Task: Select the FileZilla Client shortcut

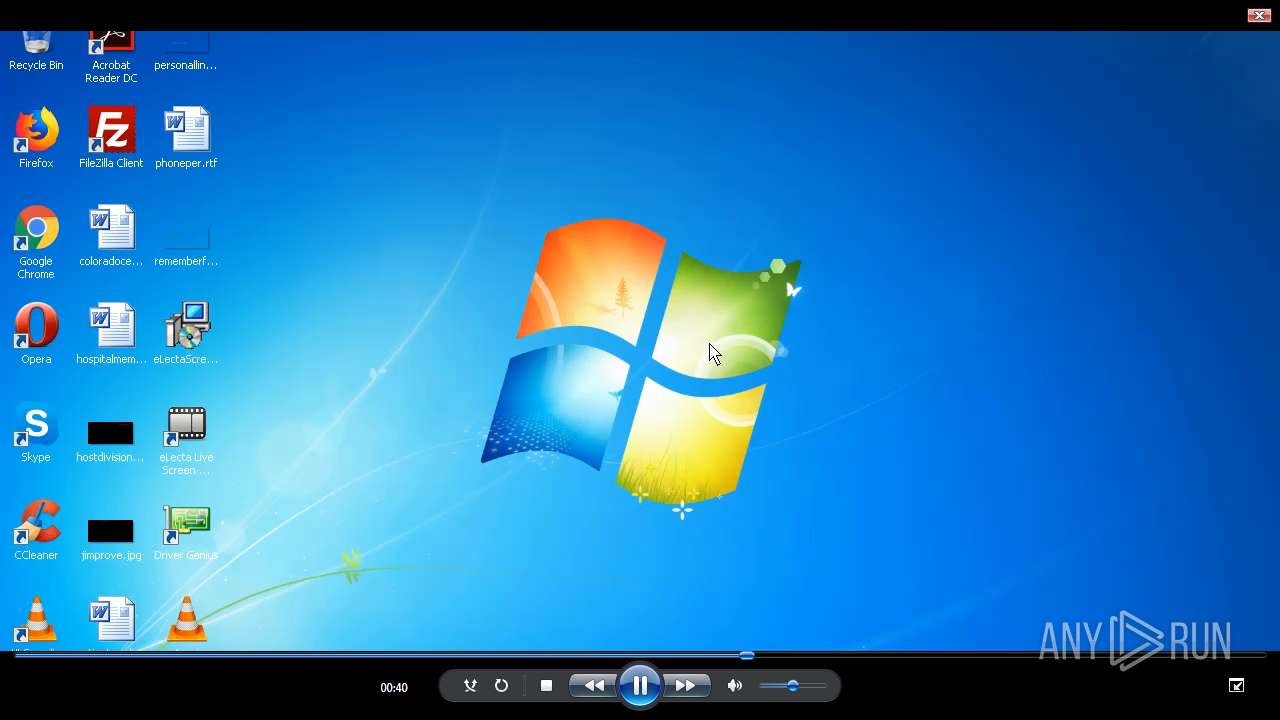Action: [111, 138]
